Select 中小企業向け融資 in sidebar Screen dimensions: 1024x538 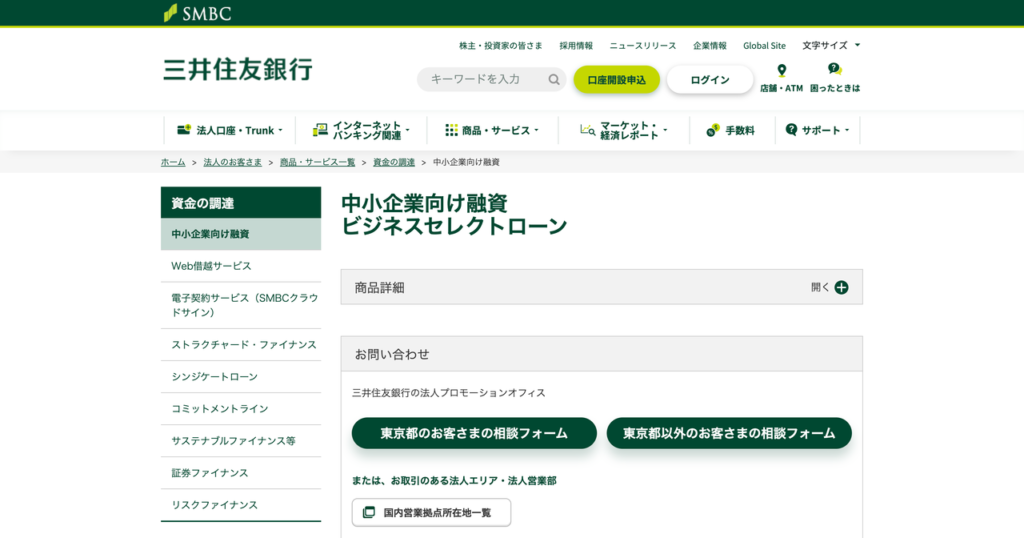click(241, 234)
